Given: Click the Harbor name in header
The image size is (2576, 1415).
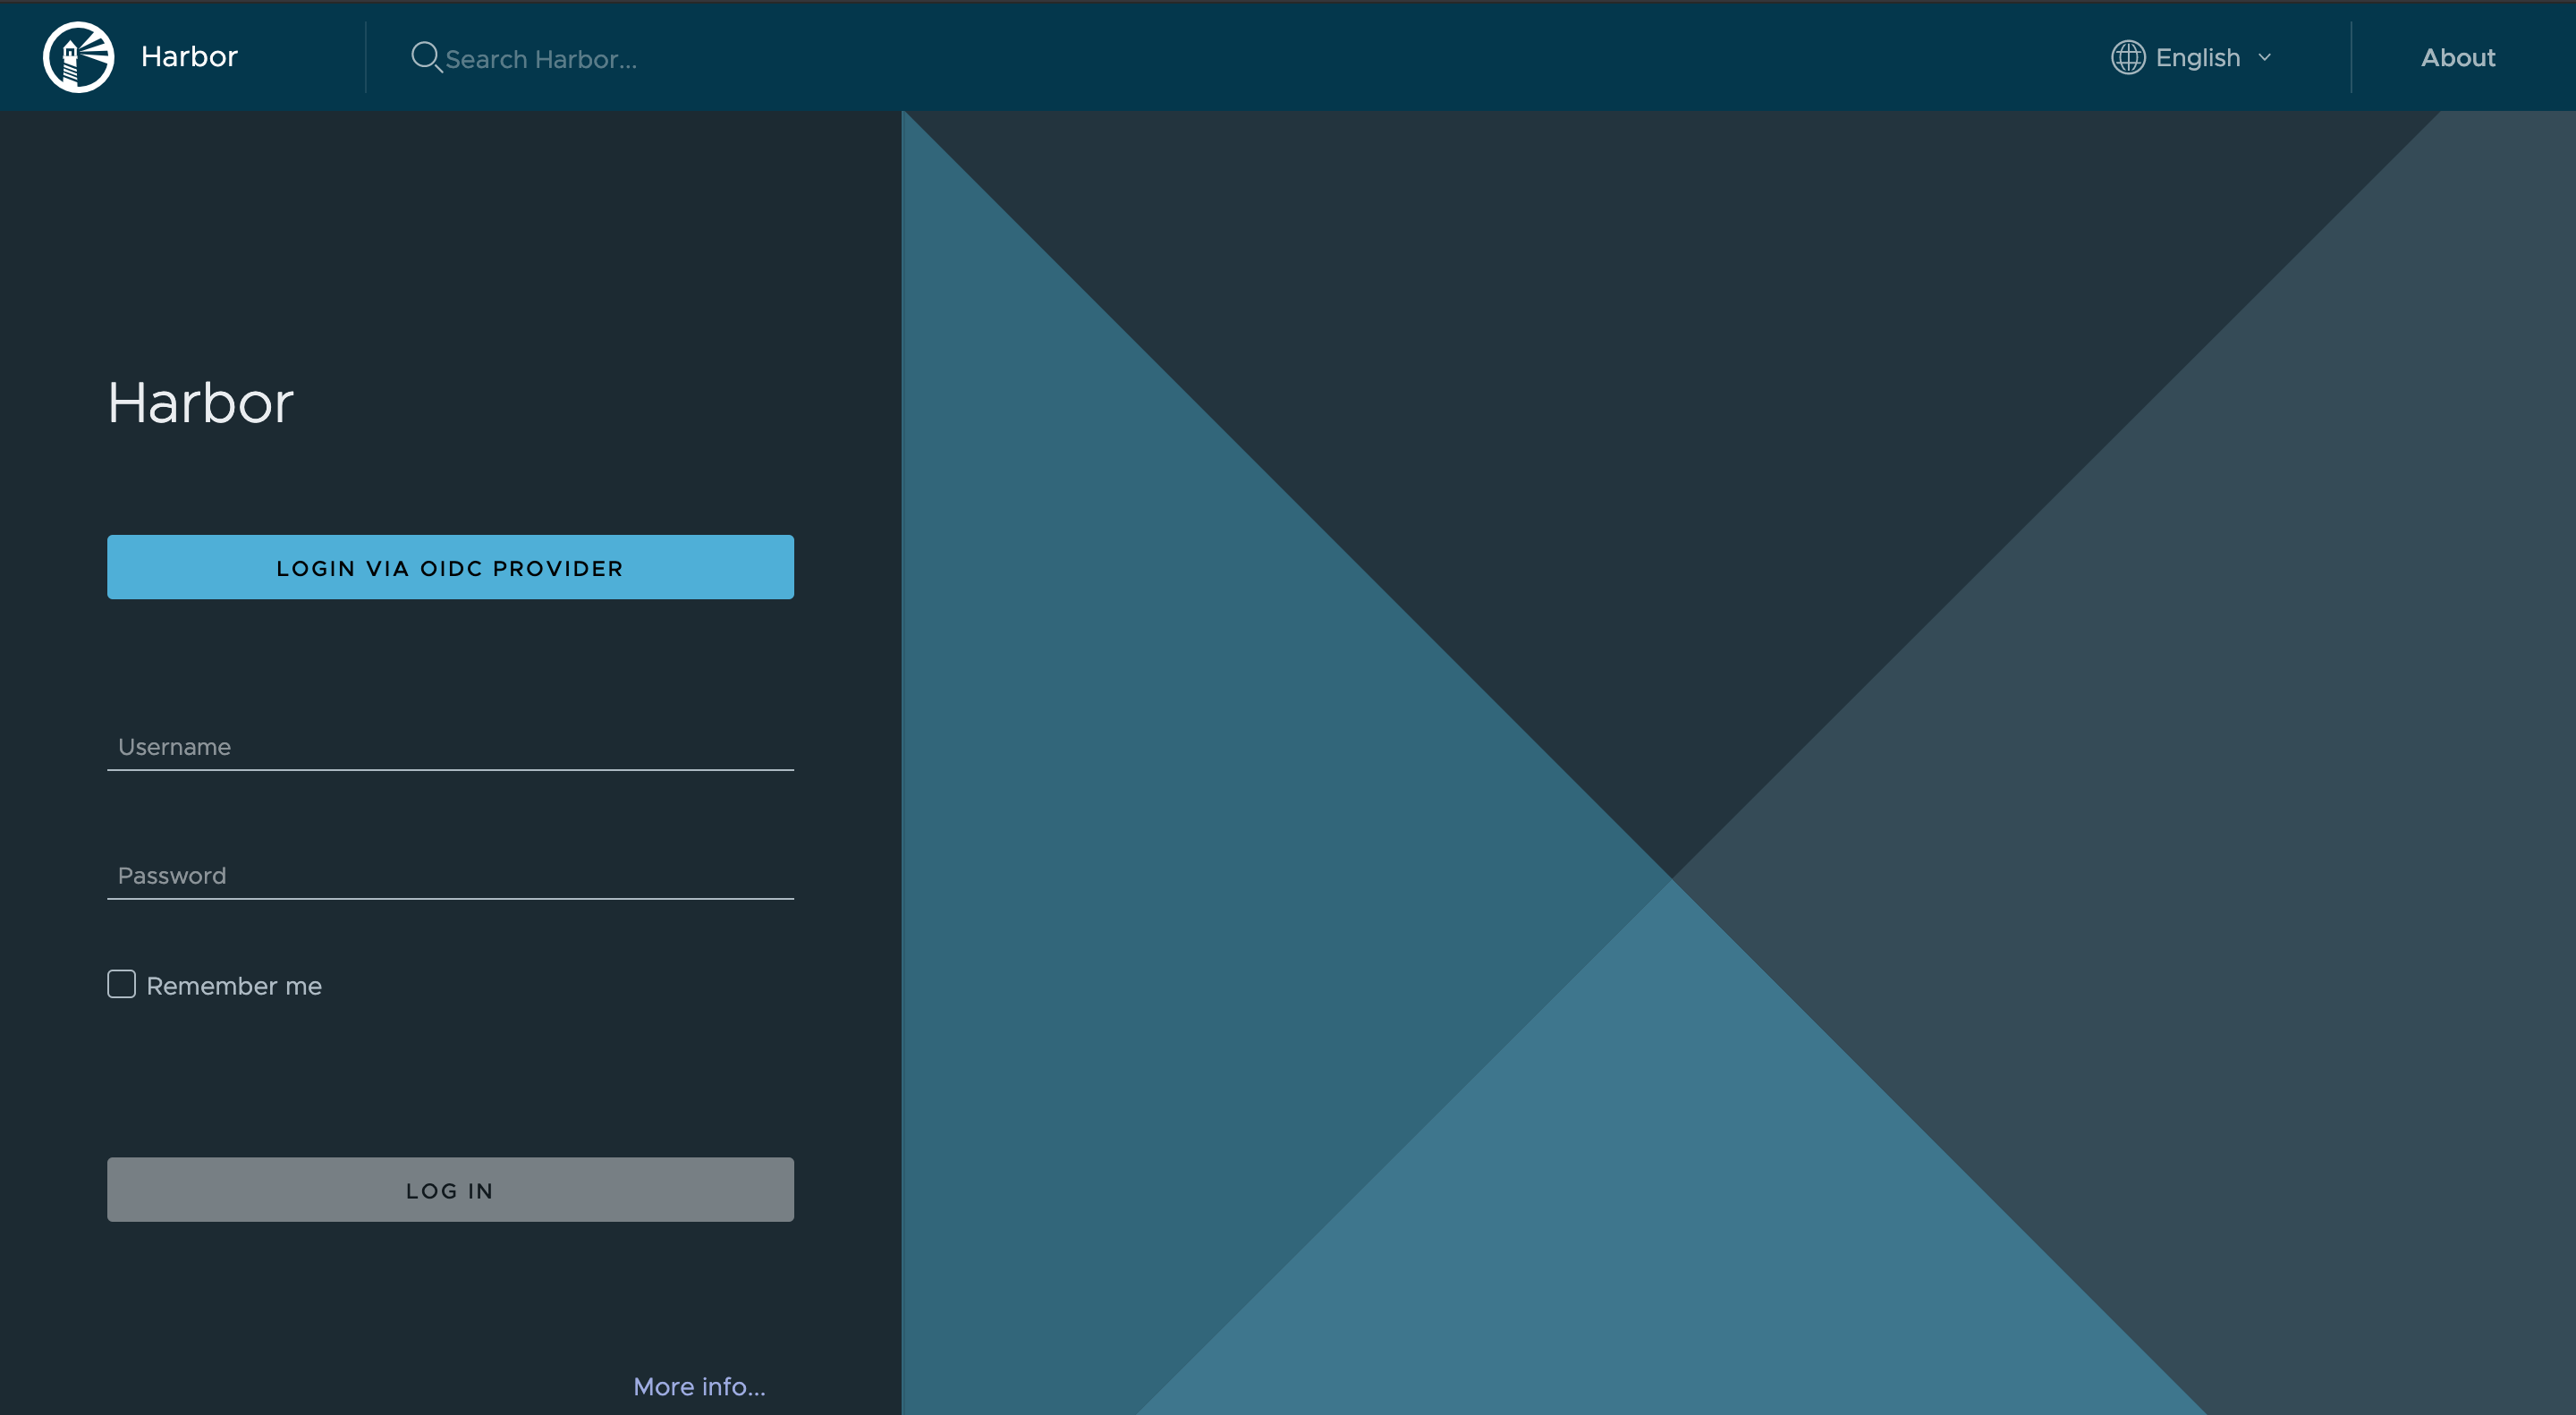Looking at the screenshot, I should click(x=189, y=57).
